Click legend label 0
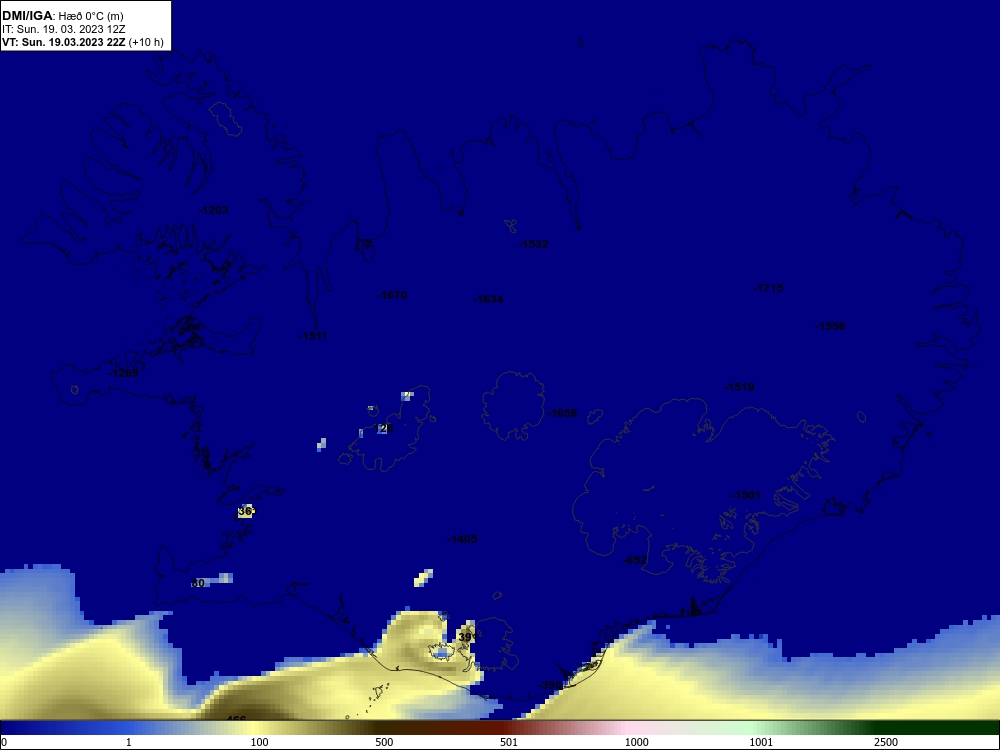This screenshot has width=1000, height=750. pos(4,742)
